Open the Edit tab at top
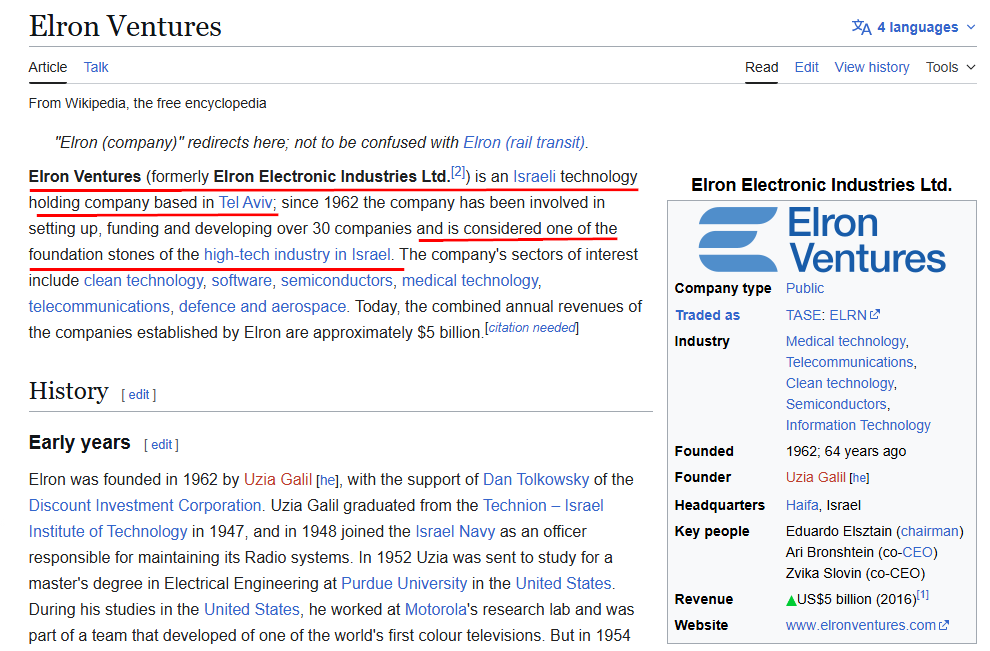This screenshot has width=990, height=651. pyautogui.click(x=806, y=67)
